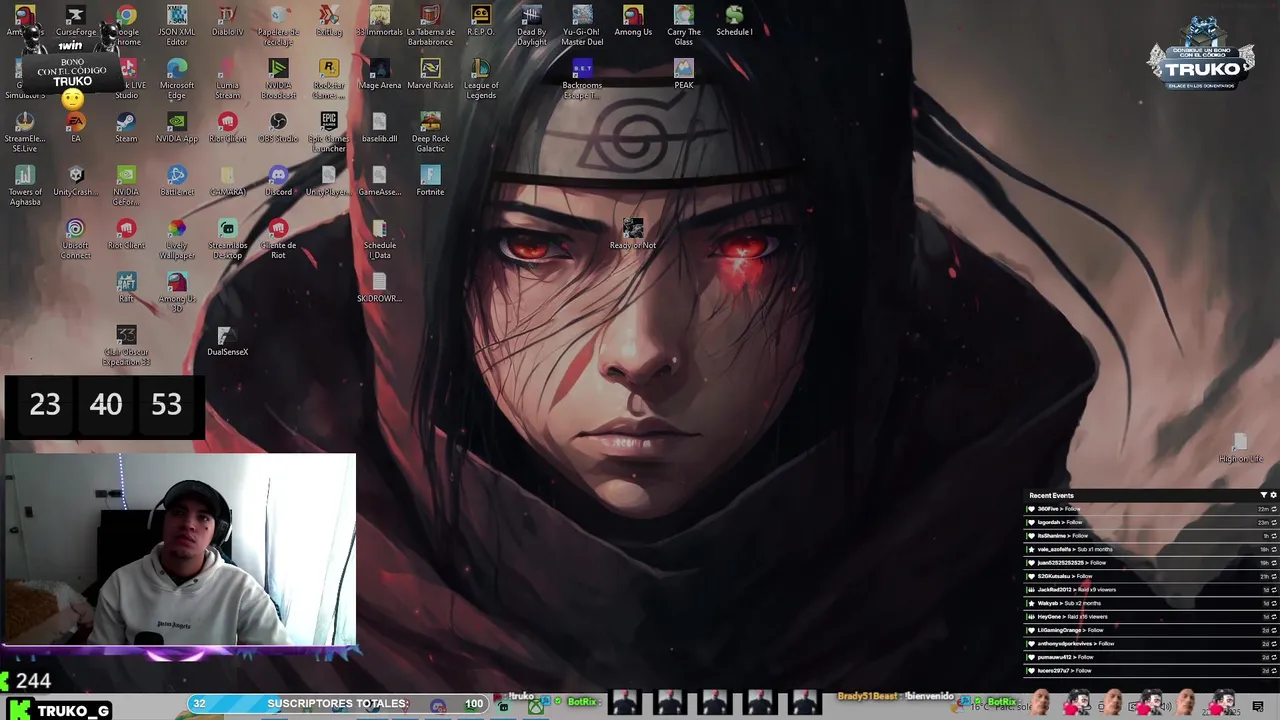1280x720 pixels.
Task: Select the NVIDIA App icon
Action: 177,127
